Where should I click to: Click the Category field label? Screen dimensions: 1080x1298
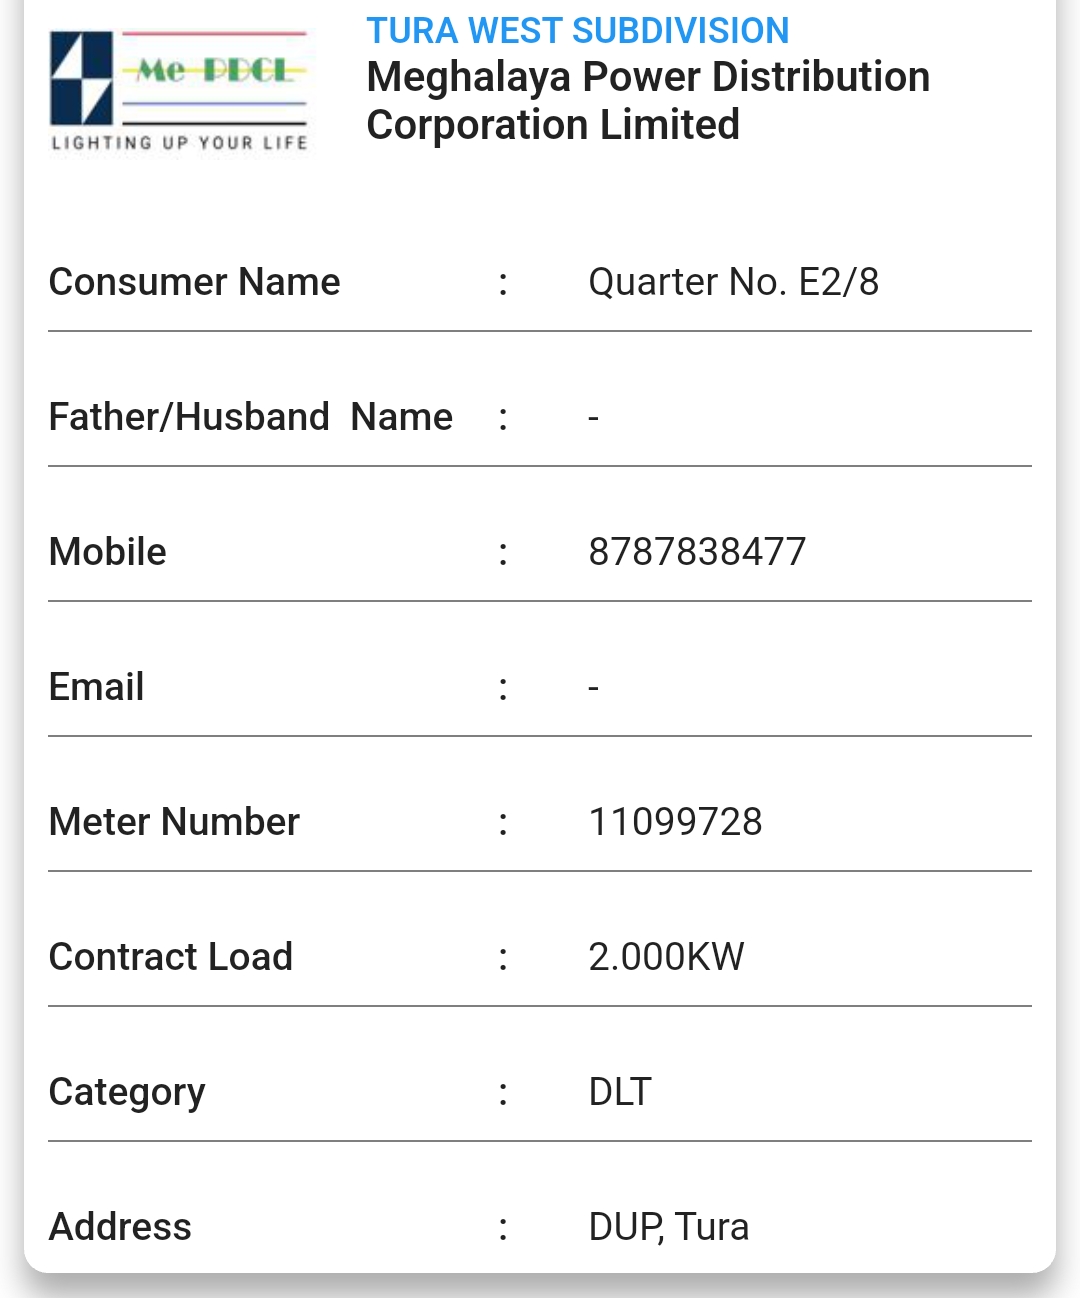point(126,1092)
